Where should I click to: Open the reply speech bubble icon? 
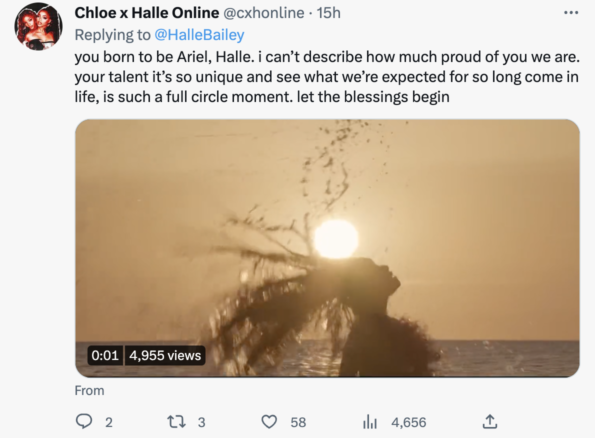[x=84, y=421]
